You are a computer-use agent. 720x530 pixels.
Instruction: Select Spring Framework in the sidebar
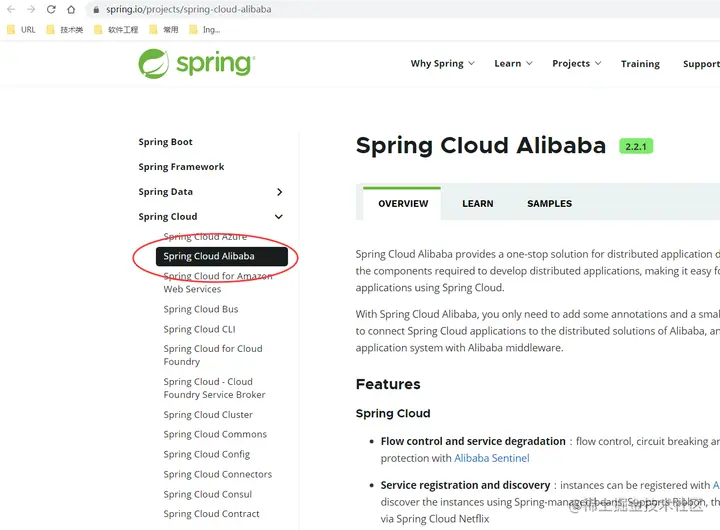point(181,167)
